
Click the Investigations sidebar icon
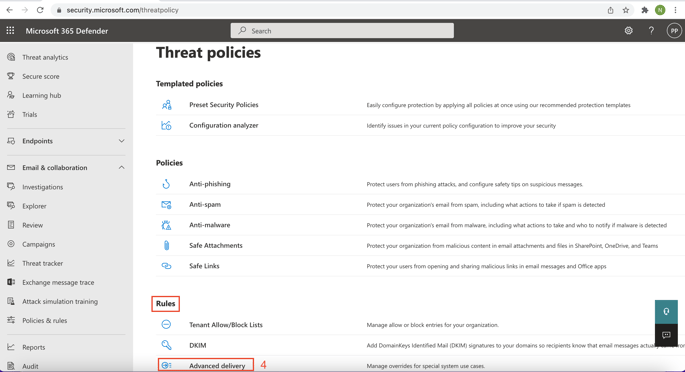tap(11, 187)
